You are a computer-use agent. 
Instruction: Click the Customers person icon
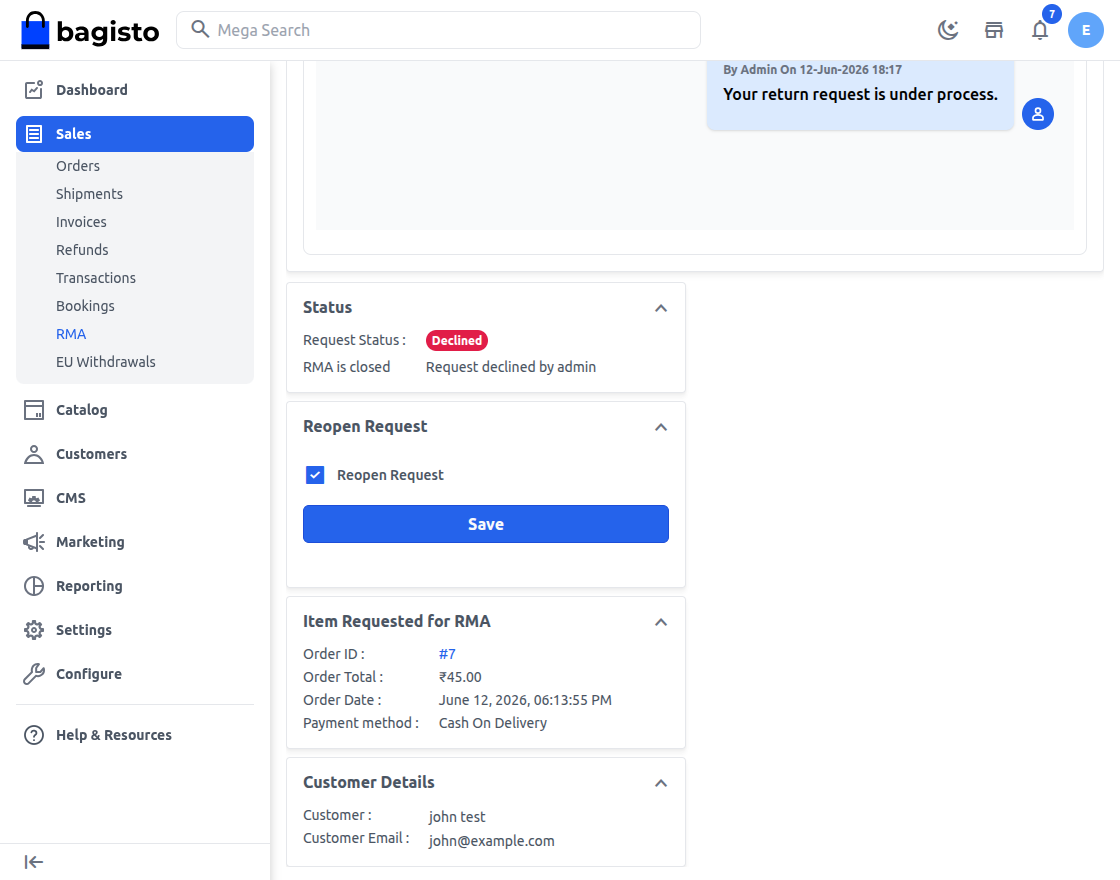[x=34, y=454]
